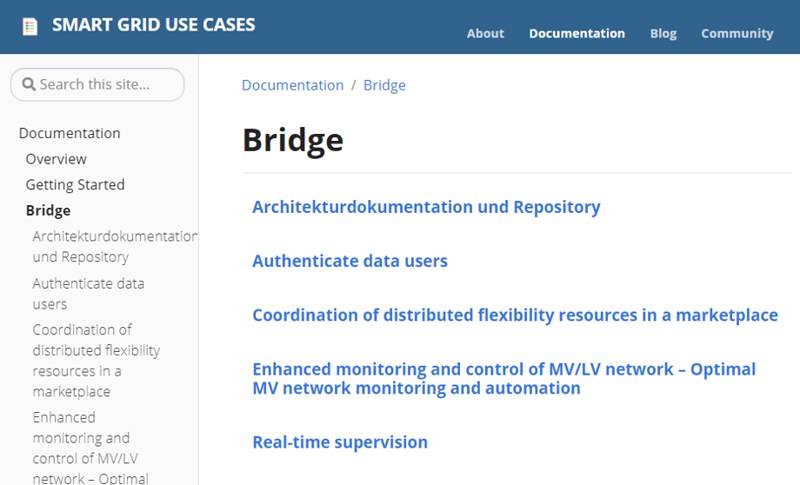Open the Documentation navigation tab

point(577,34)
